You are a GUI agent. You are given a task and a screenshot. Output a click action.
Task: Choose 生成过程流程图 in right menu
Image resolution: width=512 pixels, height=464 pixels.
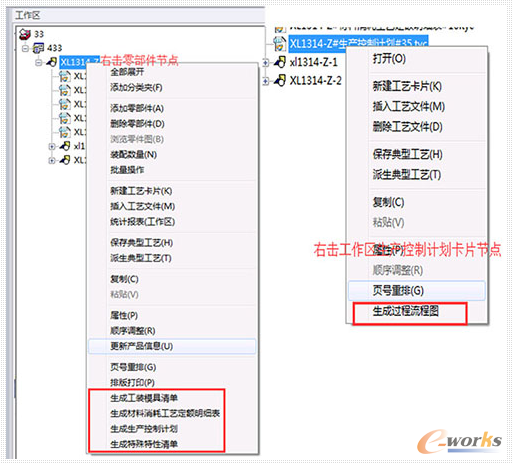tap(406, 311)
